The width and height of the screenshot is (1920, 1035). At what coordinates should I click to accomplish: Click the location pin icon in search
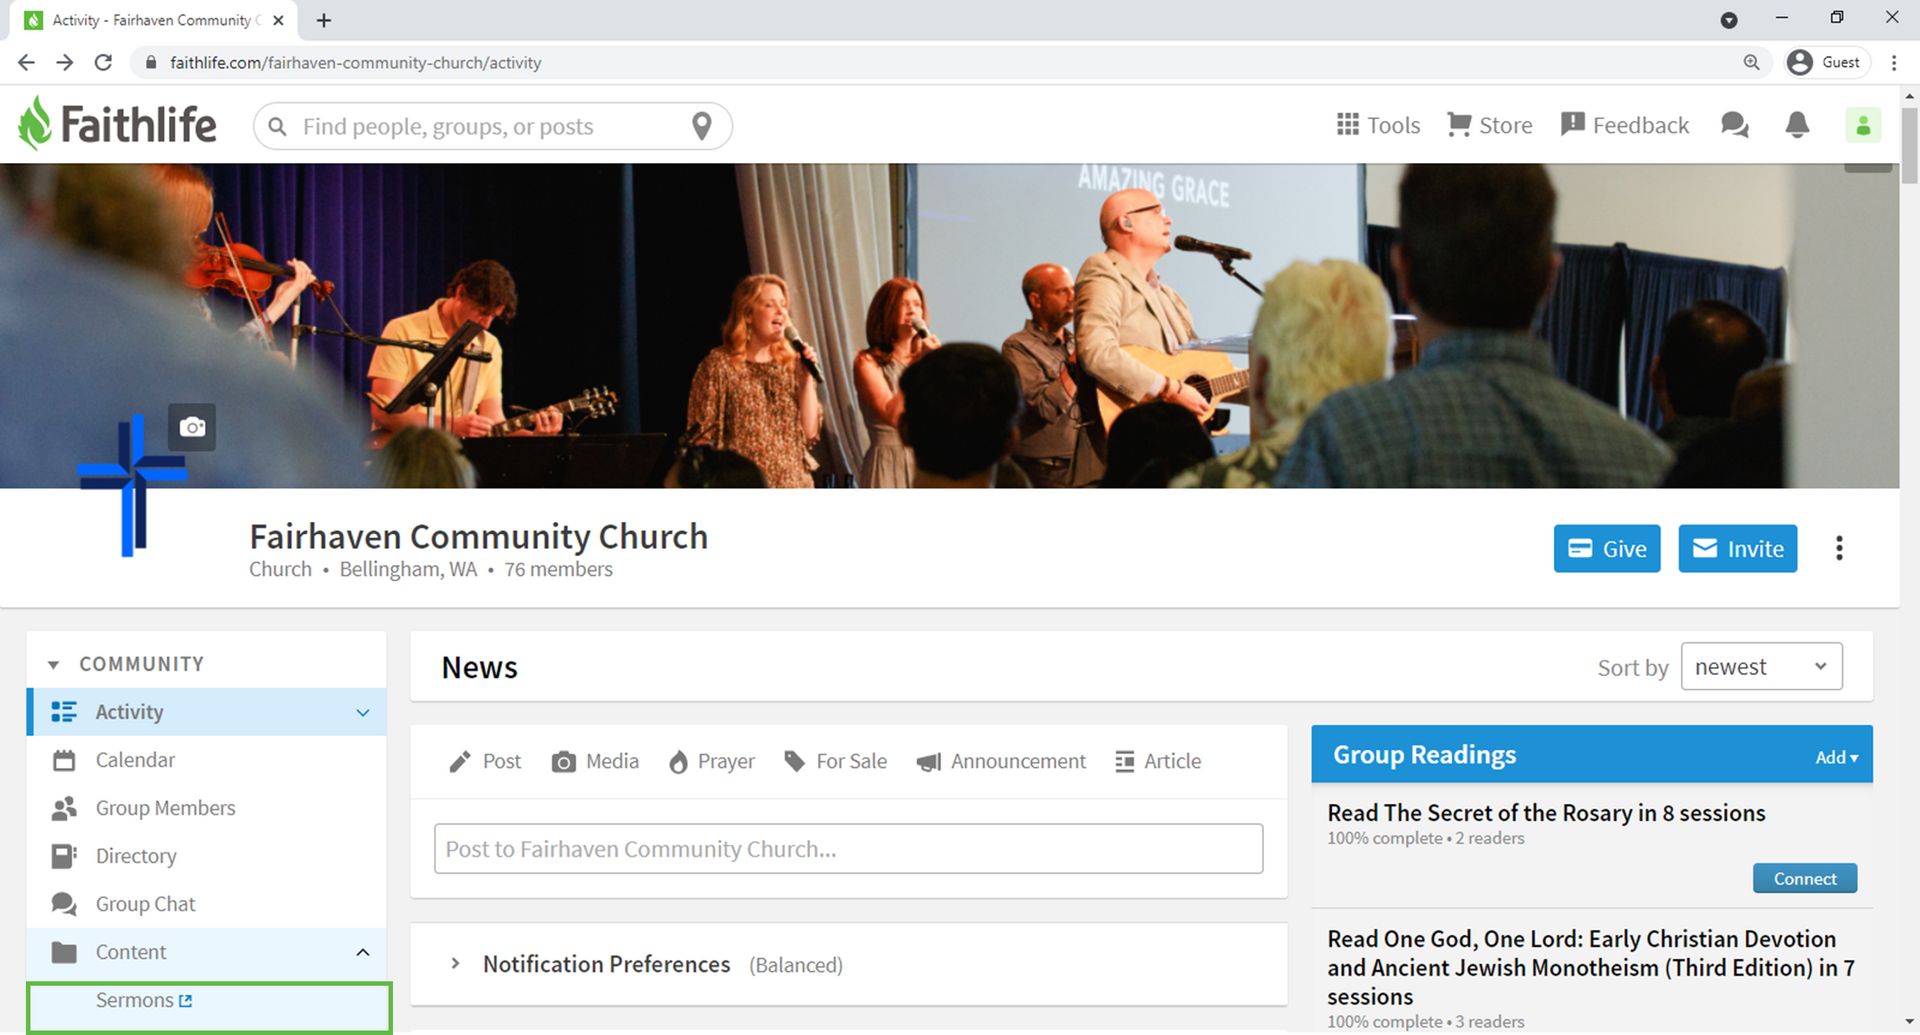702,126
